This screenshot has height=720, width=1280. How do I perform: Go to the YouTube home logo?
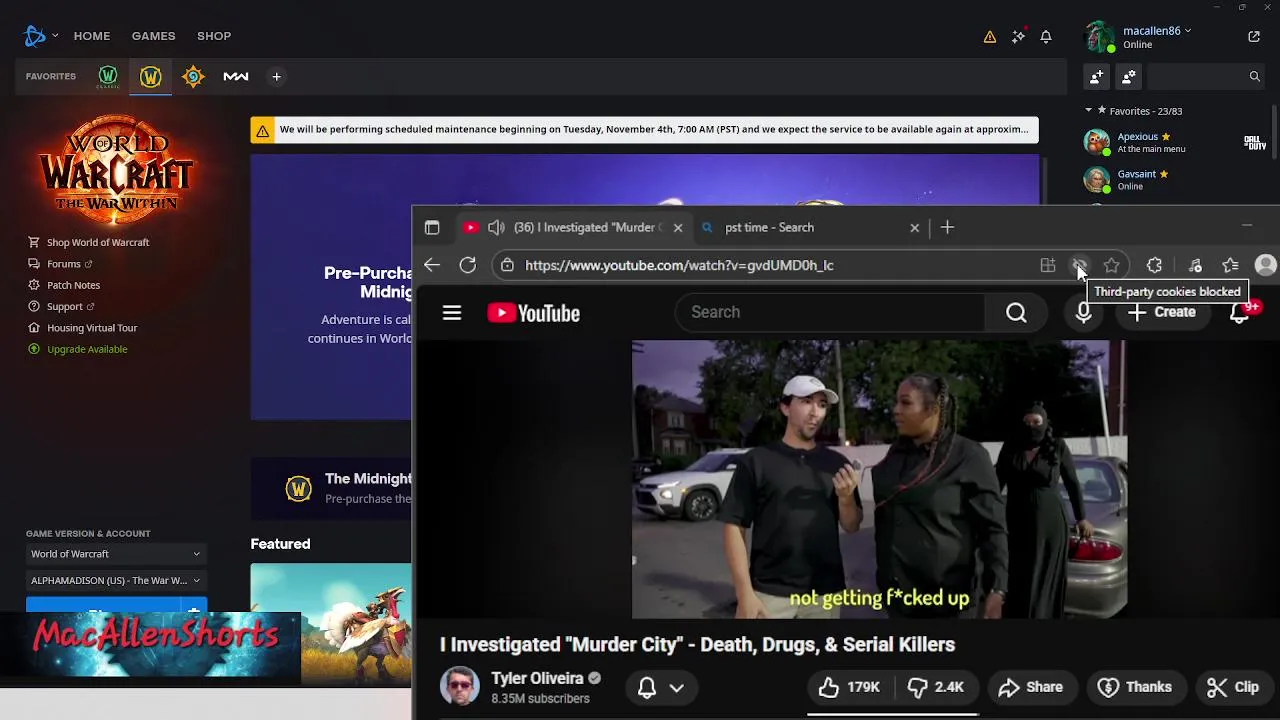[x=533, y=313]
